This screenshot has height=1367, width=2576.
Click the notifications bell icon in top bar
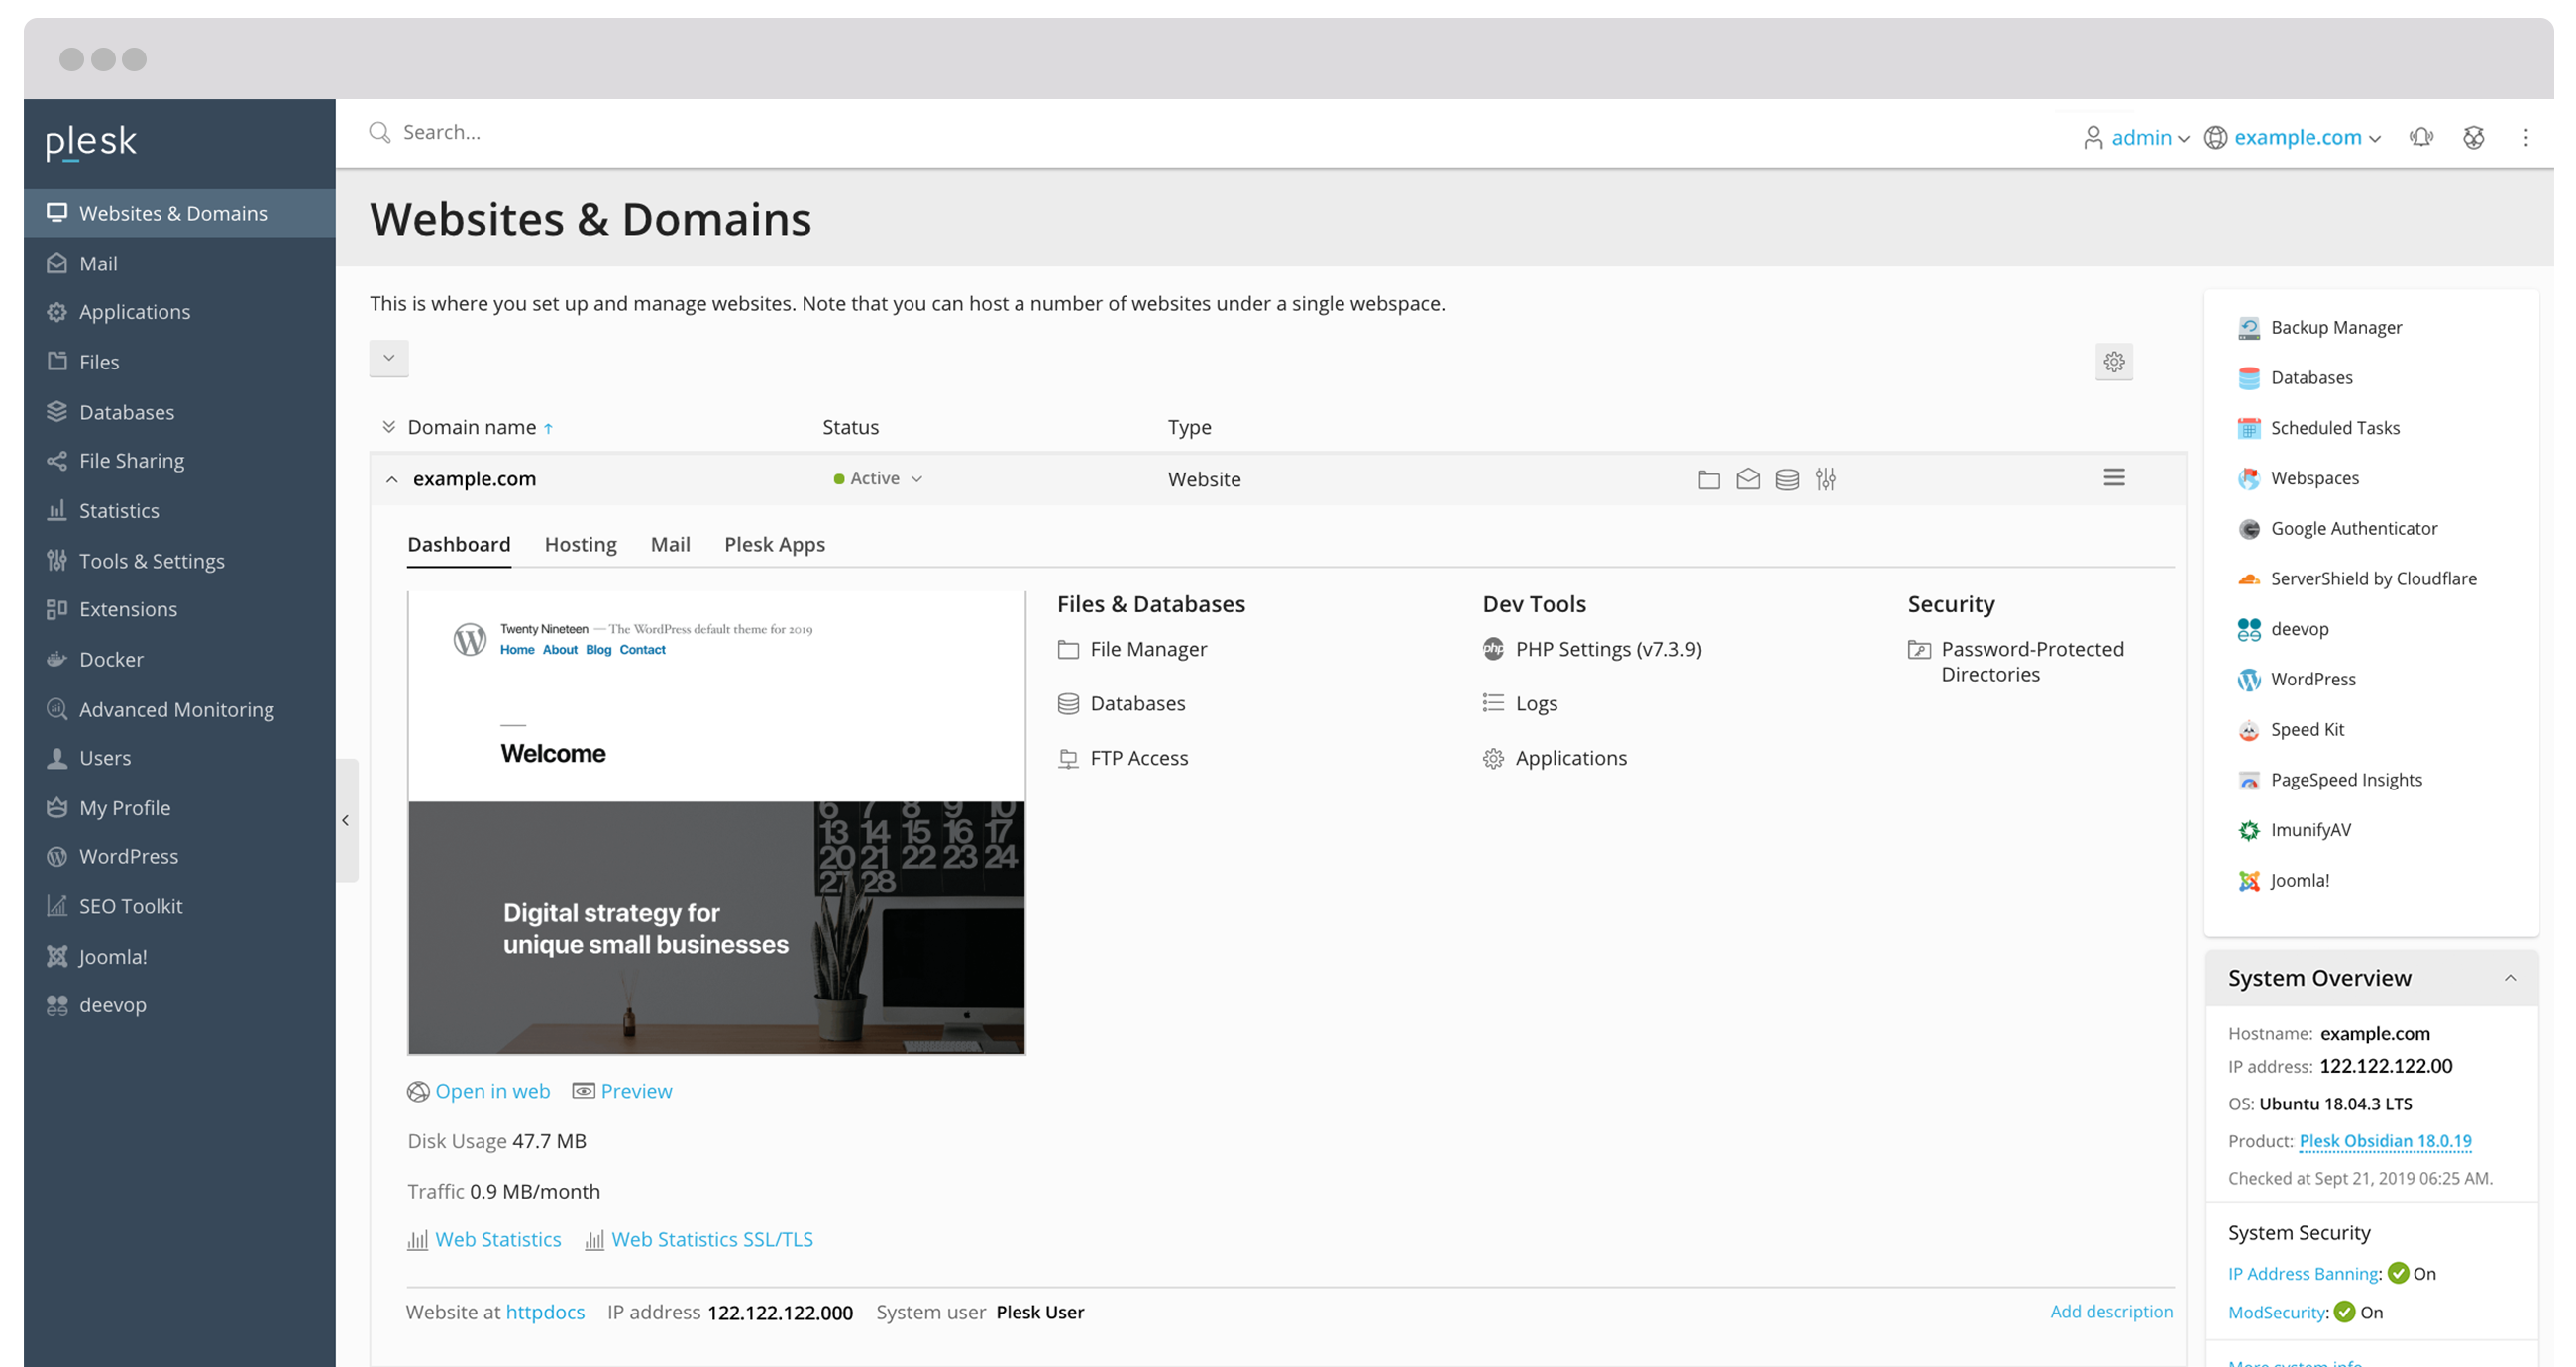click(2421, 137)
